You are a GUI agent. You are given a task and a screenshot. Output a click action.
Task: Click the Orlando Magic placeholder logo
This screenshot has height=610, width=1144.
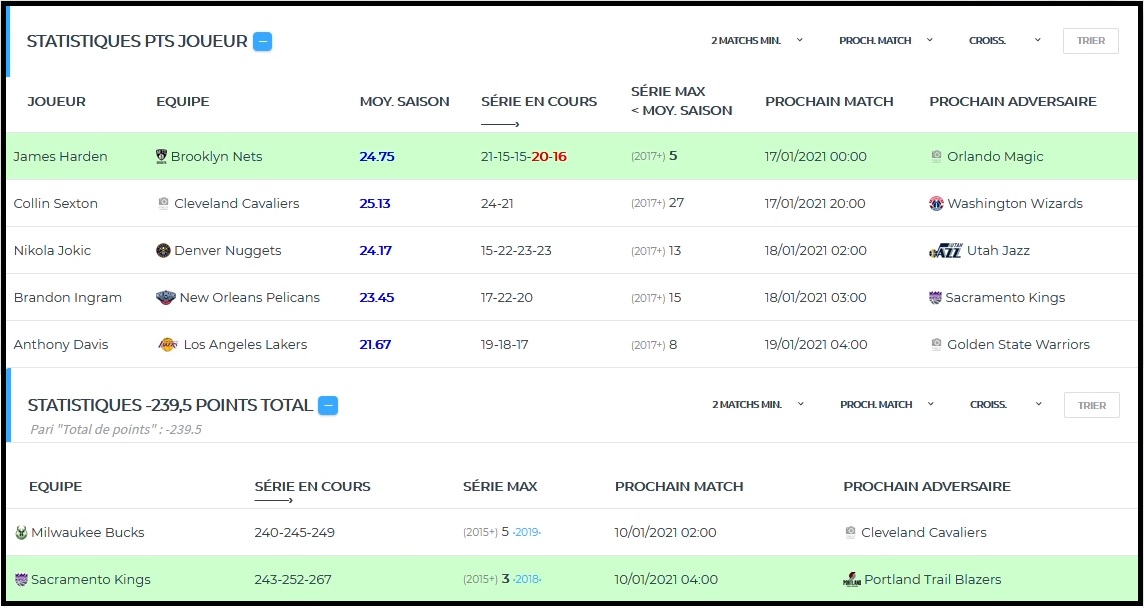coord(936,156)
